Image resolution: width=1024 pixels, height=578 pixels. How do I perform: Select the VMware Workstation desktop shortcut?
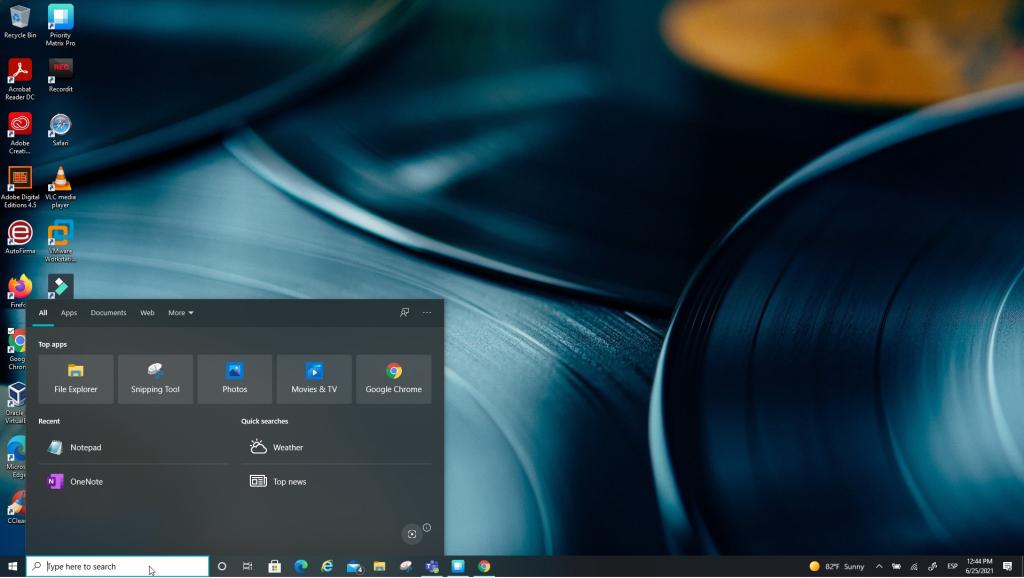pyautogui.click(x=60, y=241)
